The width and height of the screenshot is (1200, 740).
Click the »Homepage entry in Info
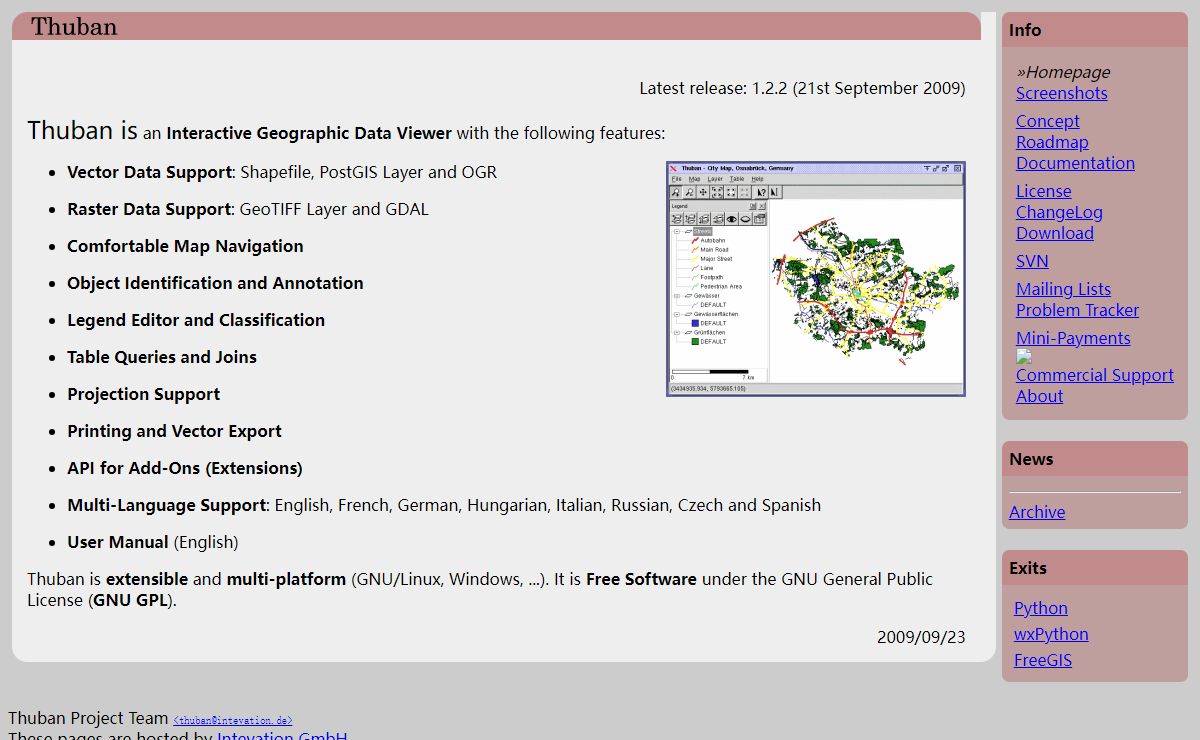pyautogui.click(x=1063, y=72)
